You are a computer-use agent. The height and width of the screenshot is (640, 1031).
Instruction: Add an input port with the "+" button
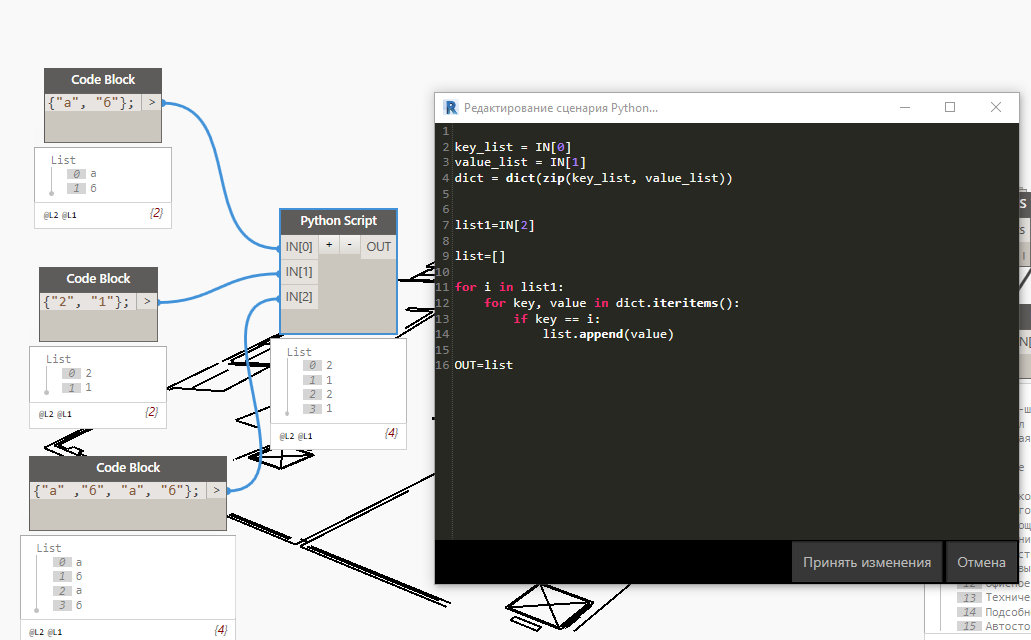[x=328, y=246]
